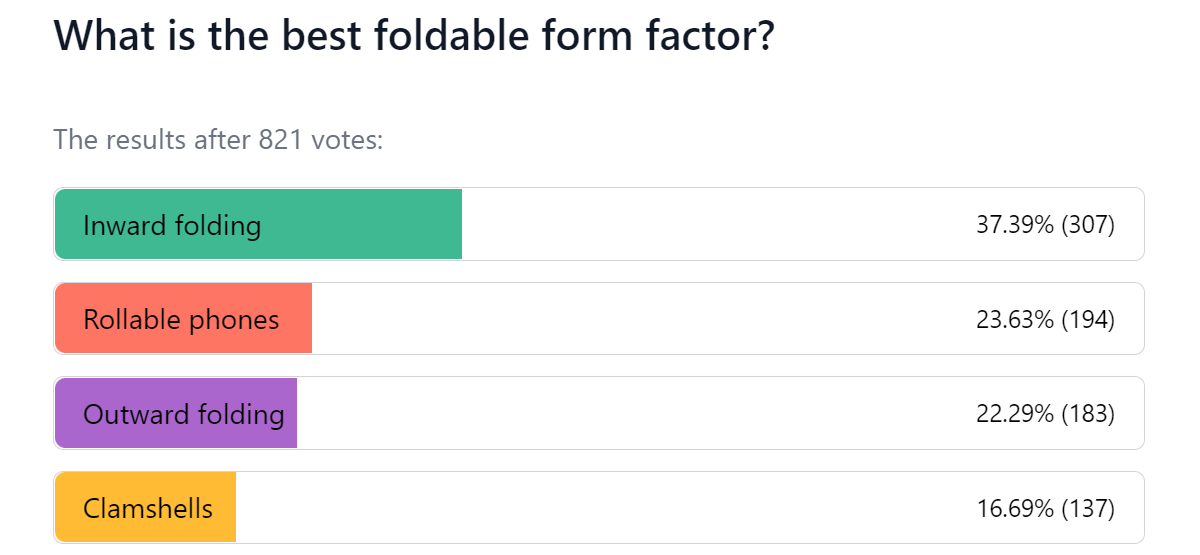Screen dimensions: 1200x555
Task: Click the word 'foldable' in the heading
Action: [x=448, y=36]
